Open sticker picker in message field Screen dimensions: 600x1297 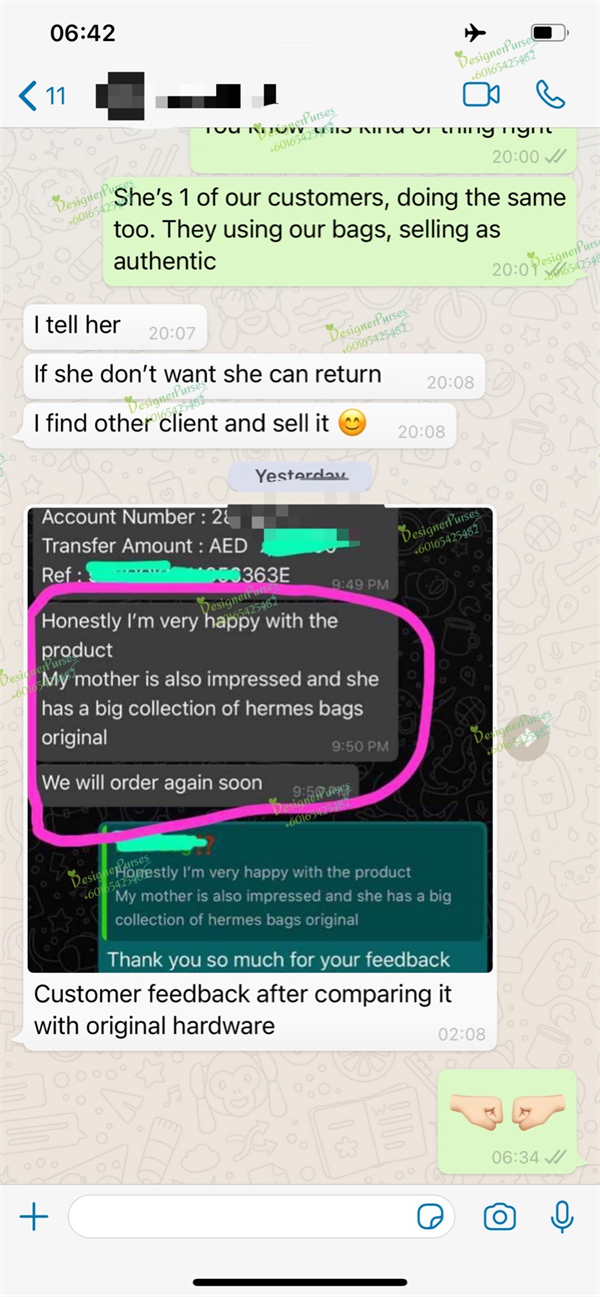tap(430, 1217)
